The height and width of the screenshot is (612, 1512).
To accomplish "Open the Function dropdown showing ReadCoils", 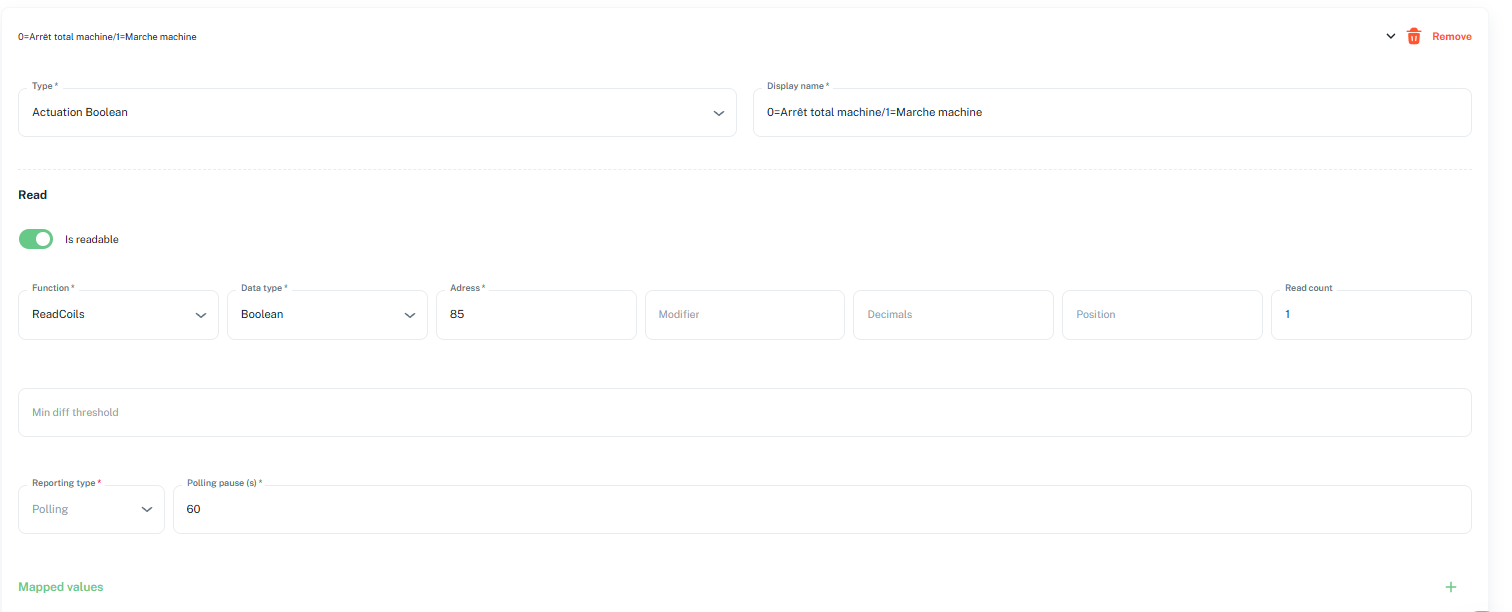I will pyautogui.click(x=118, y=315).
